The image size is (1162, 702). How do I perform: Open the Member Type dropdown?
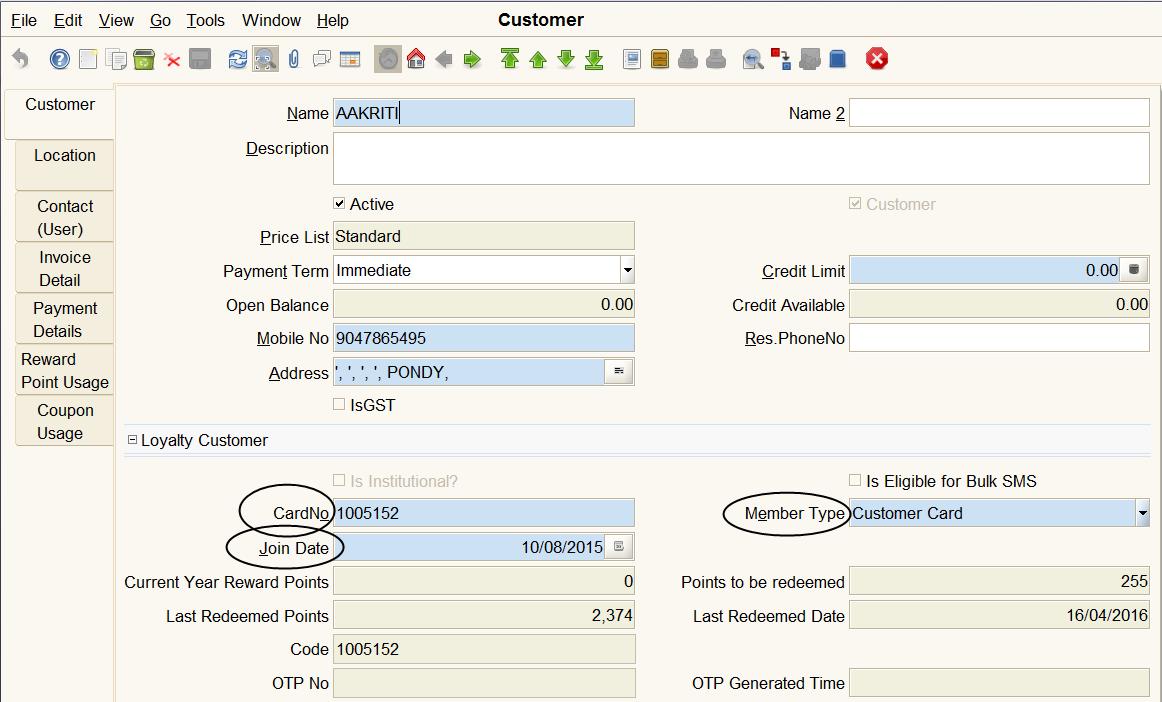pos(1143,513)
